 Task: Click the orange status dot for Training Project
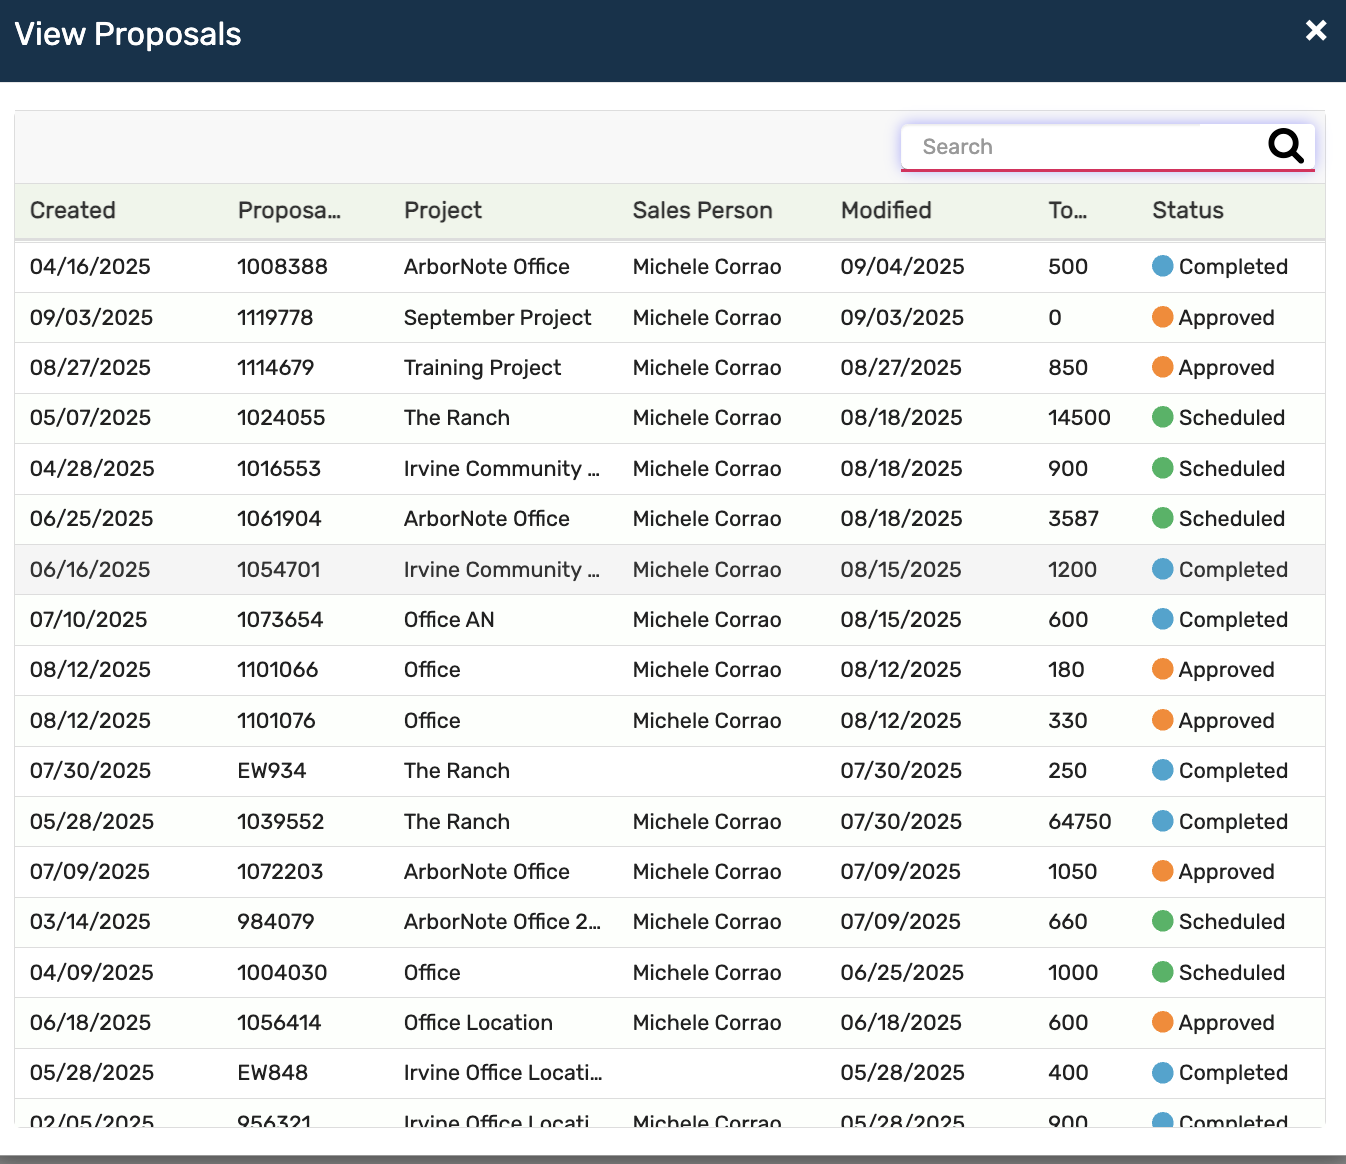pyautogui.click(x=1162, y=367)
